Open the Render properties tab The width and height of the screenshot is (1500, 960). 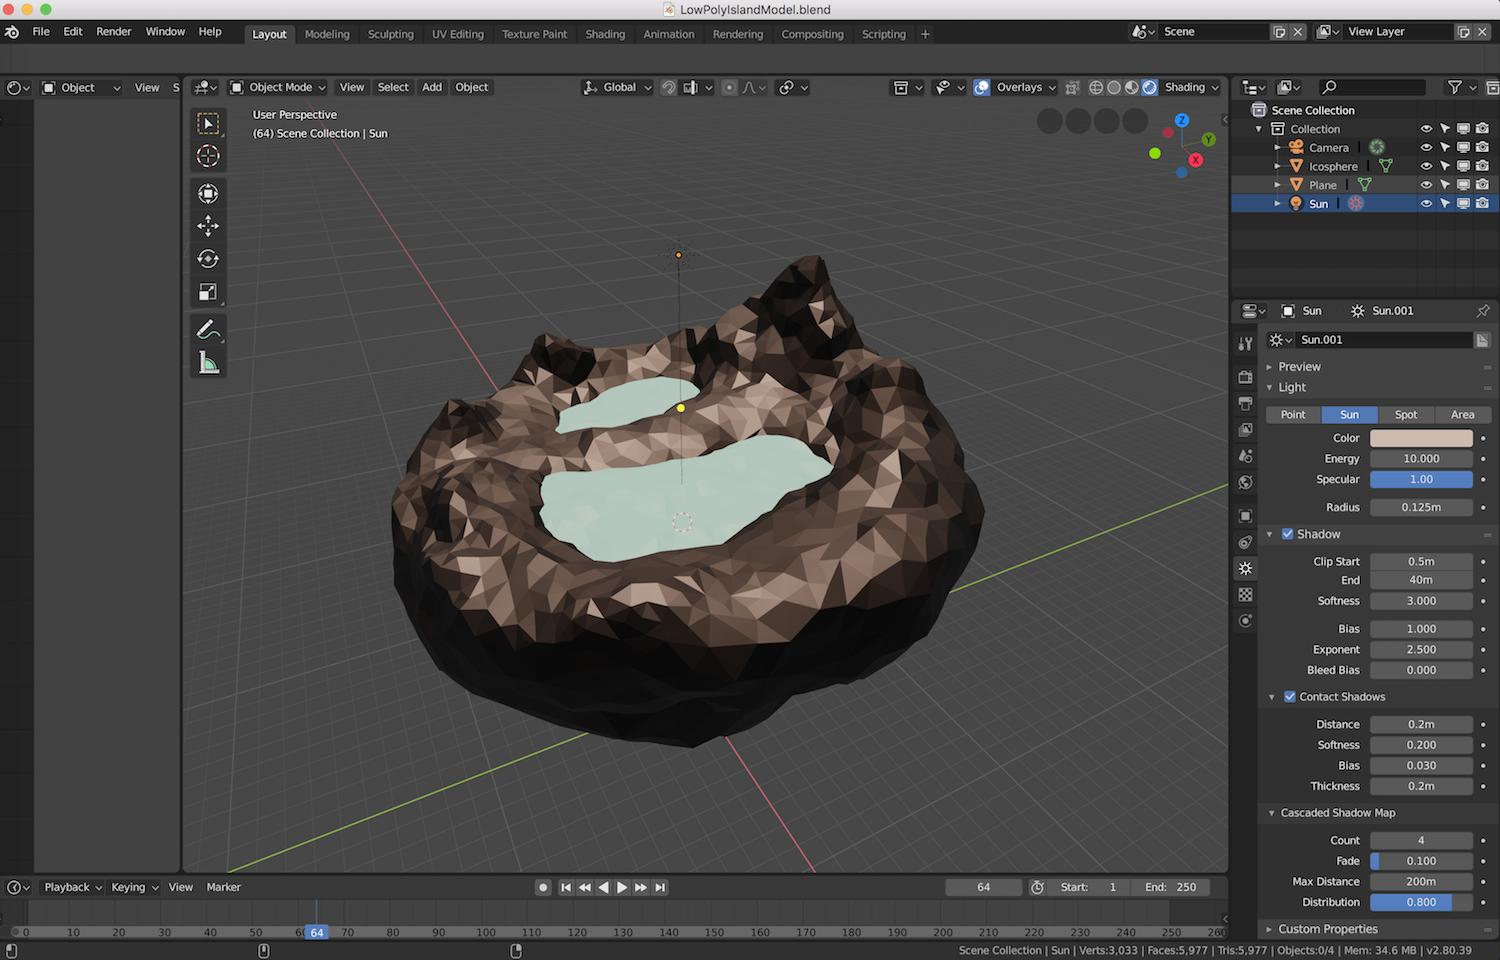click(1245, 377)
